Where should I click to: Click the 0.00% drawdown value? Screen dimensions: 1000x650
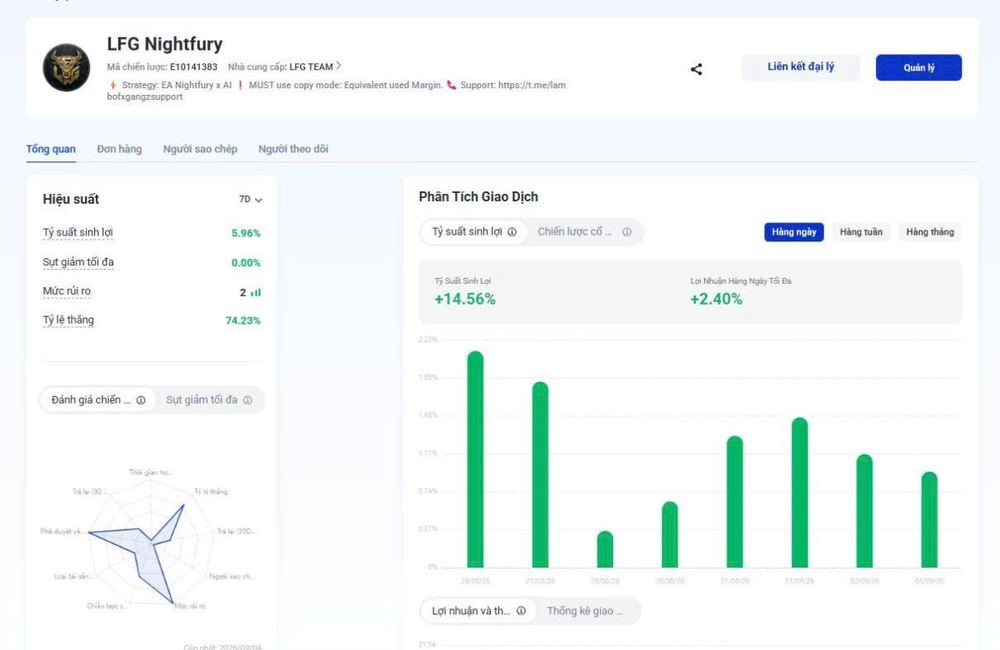point(246,263)
